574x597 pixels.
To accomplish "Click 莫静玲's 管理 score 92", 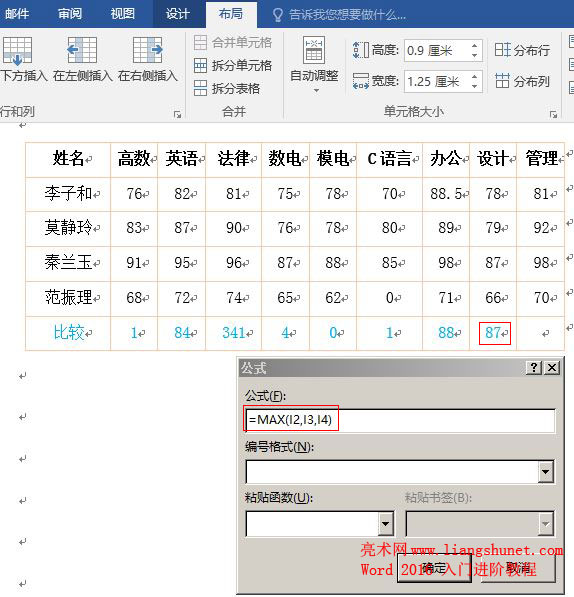I will pos(541,228).
